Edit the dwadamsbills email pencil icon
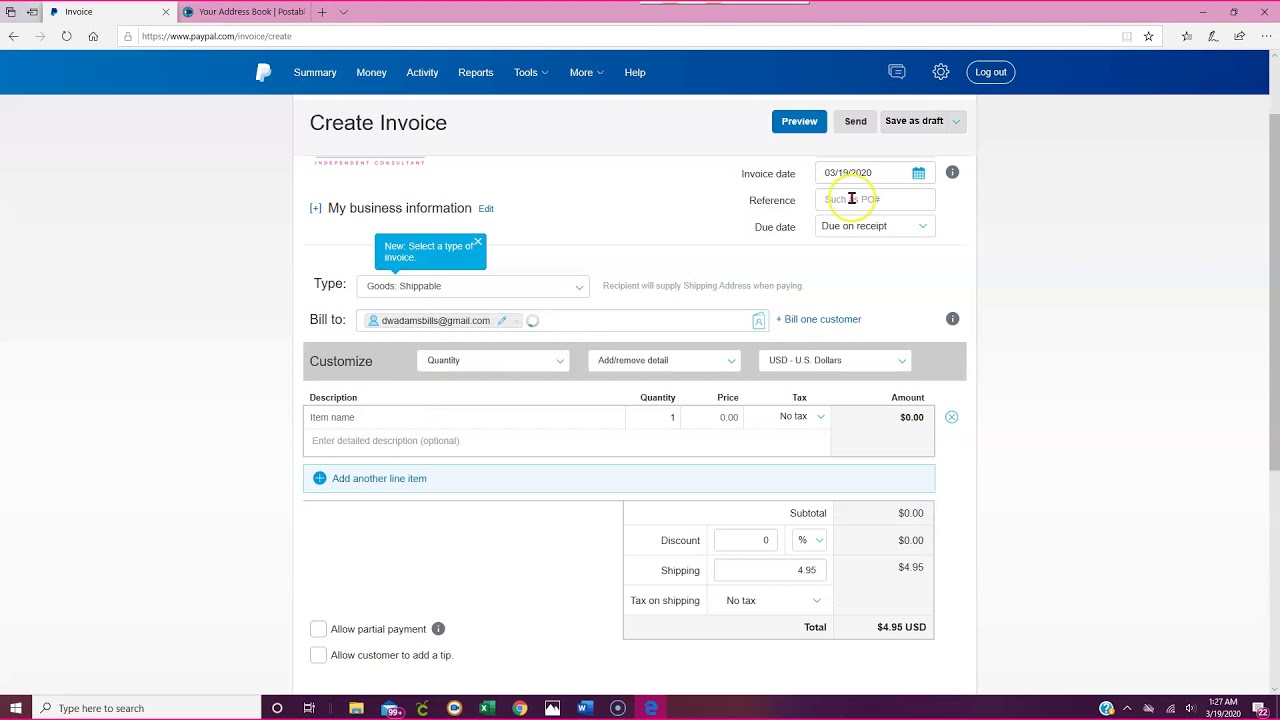Viewport: 1280px width, 720px height. [x=502, y=321]
